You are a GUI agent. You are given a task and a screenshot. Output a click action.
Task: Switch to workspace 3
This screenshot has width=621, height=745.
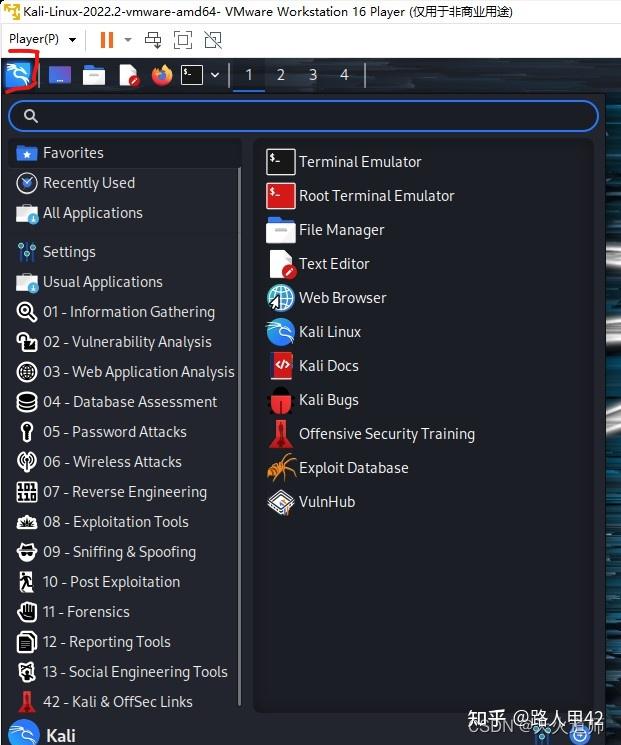coord(313,75)
